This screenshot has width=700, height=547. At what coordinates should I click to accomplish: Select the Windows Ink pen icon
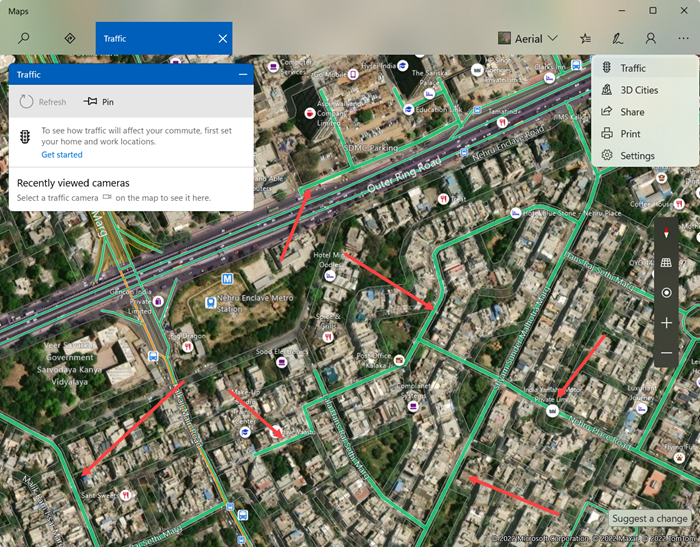[618, 39]
